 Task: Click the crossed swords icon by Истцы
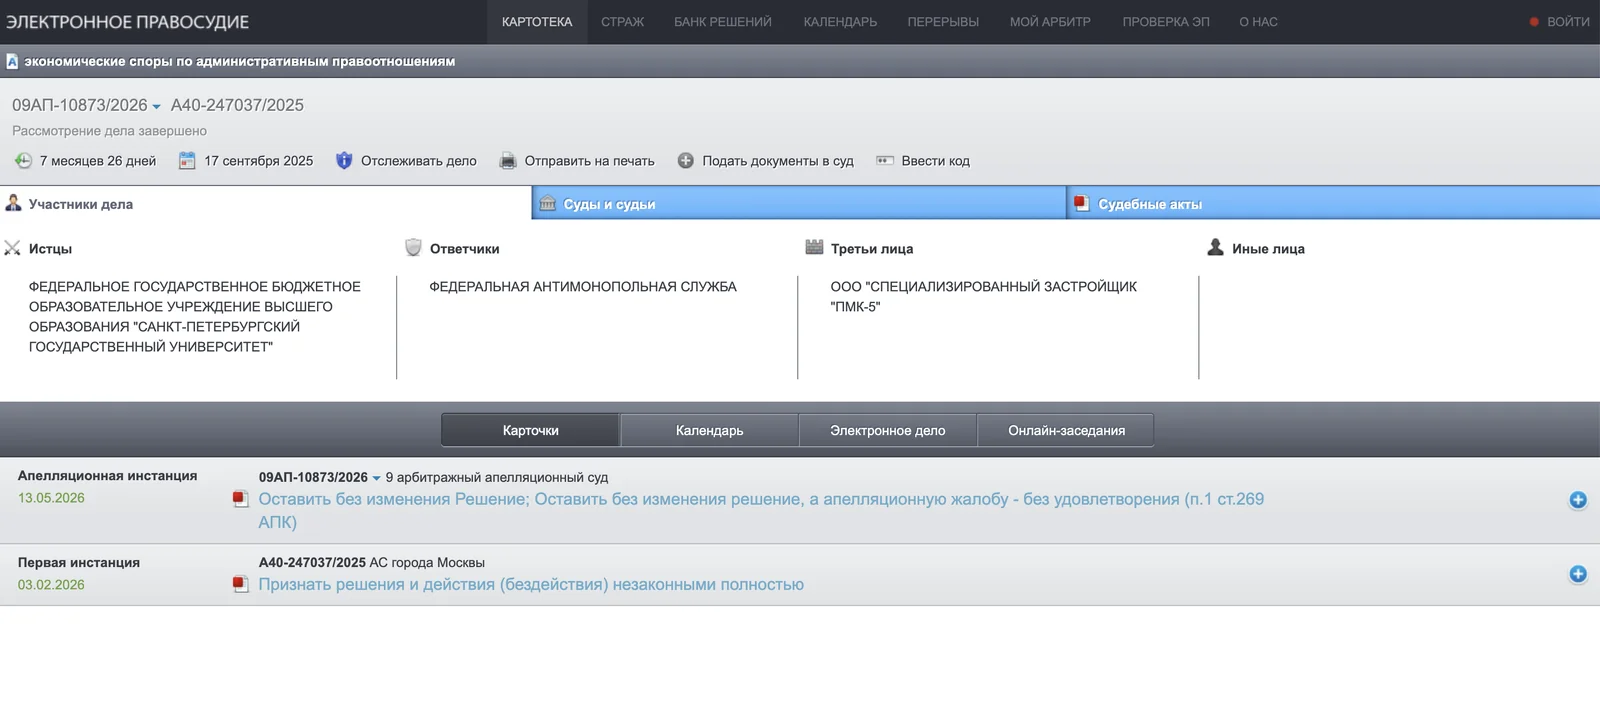tap(12, 248)
